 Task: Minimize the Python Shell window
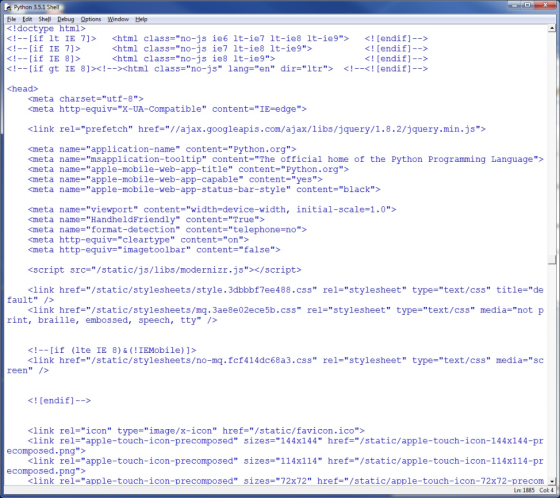[x=514, y=5]
